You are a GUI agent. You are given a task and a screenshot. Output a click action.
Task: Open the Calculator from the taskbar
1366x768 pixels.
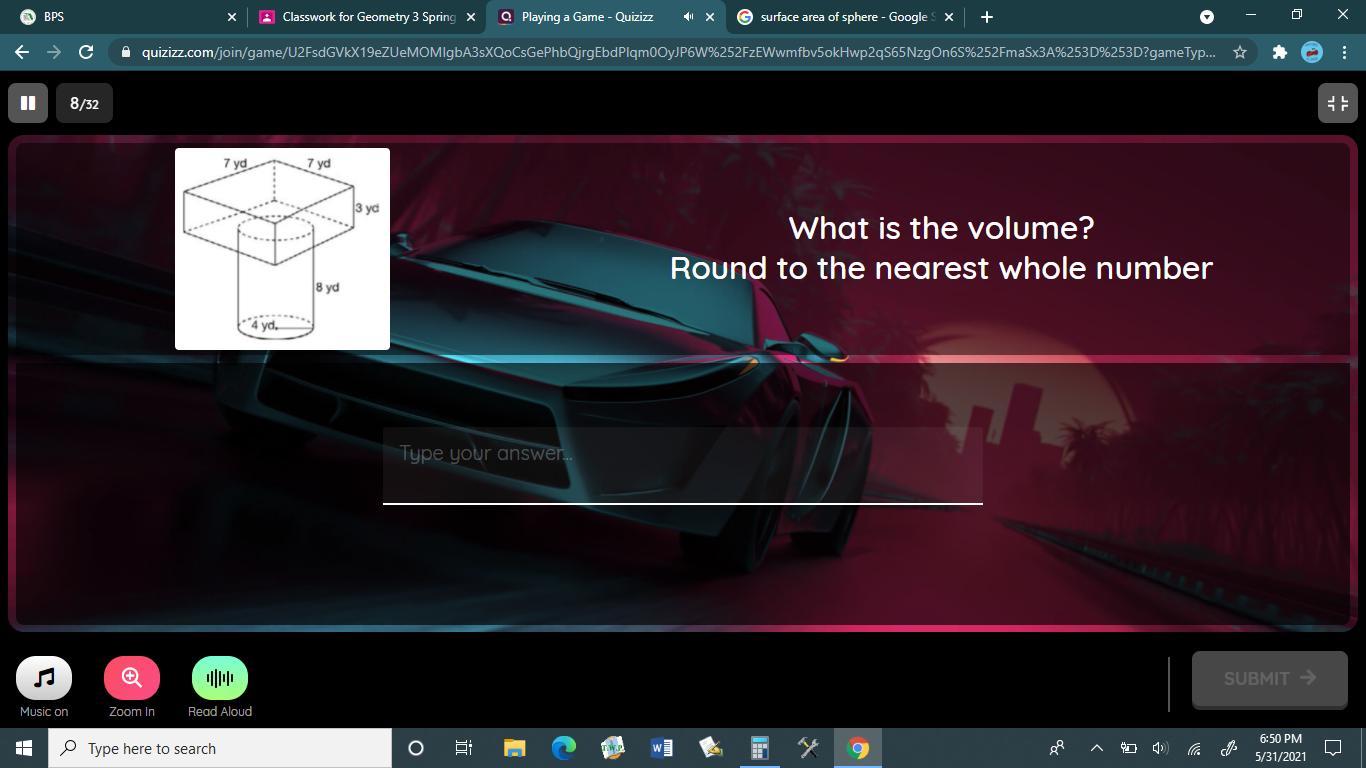coord(759,748)
